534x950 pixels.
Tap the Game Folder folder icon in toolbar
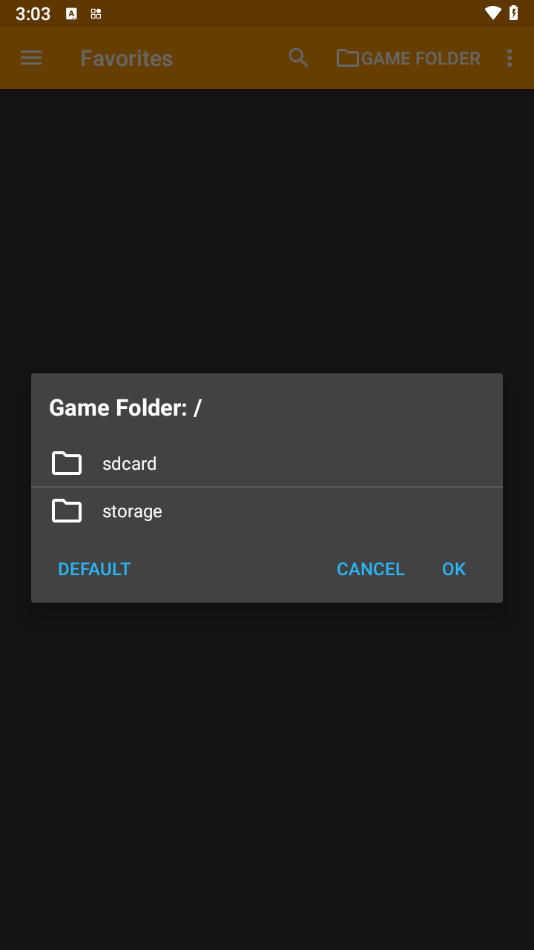[x=347, y=58]
